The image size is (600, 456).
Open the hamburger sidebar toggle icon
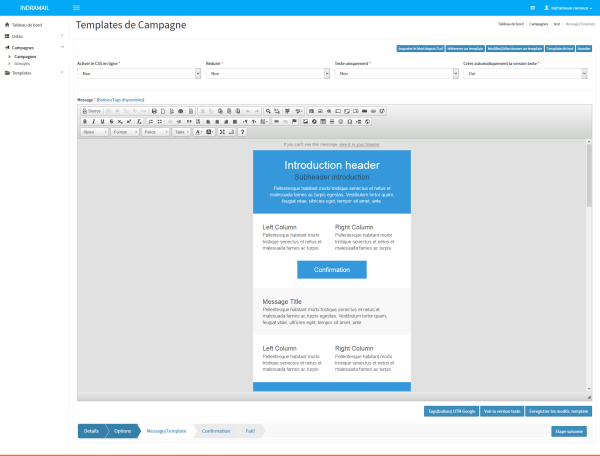(x=78, y=8)
